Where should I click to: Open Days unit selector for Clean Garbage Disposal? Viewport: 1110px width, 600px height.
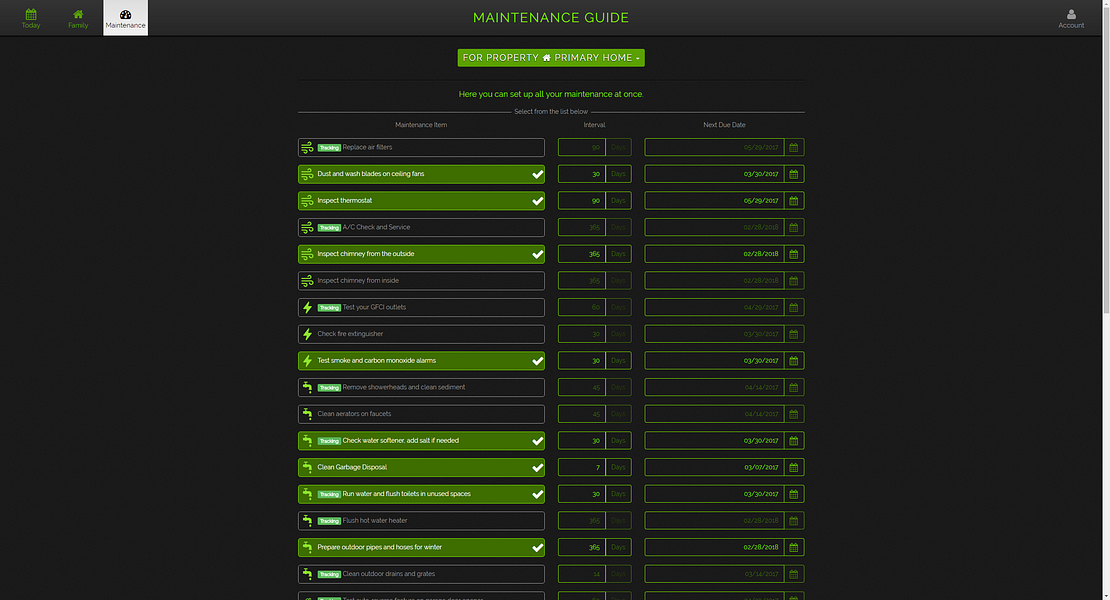pos(618,467)
